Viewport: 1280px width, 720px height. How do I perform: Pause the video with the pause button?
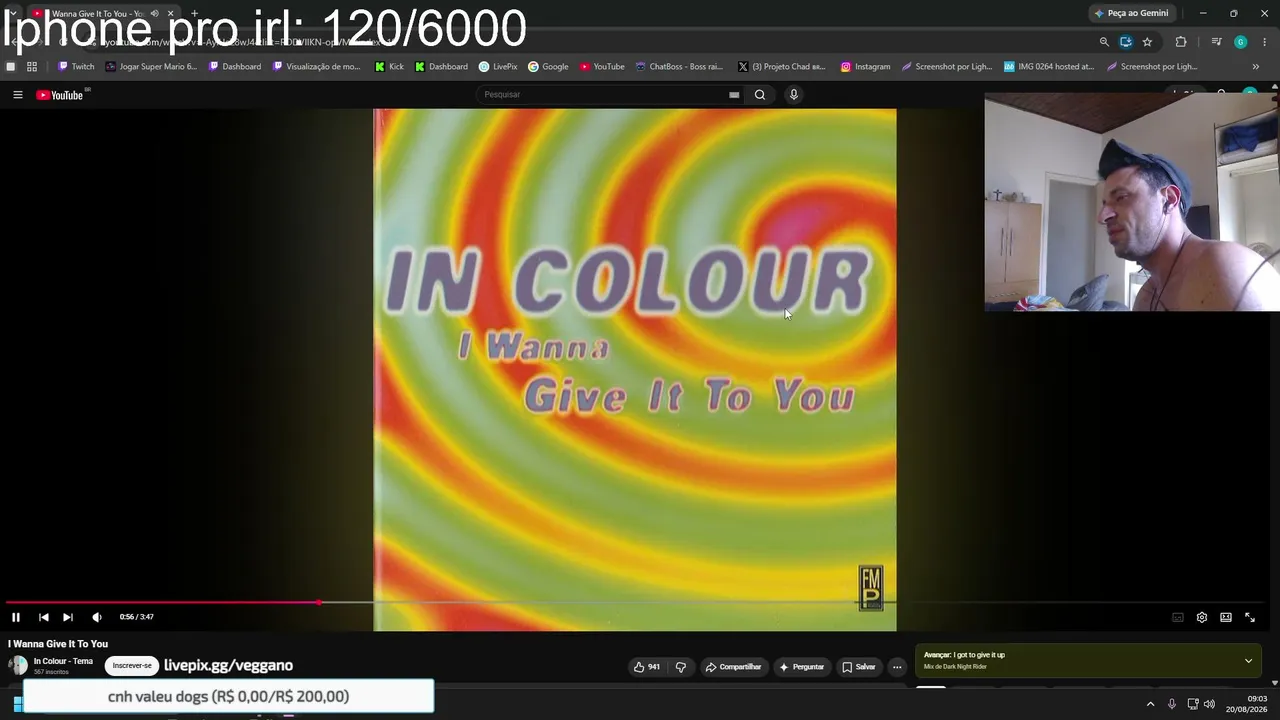(x=16, y=617)
